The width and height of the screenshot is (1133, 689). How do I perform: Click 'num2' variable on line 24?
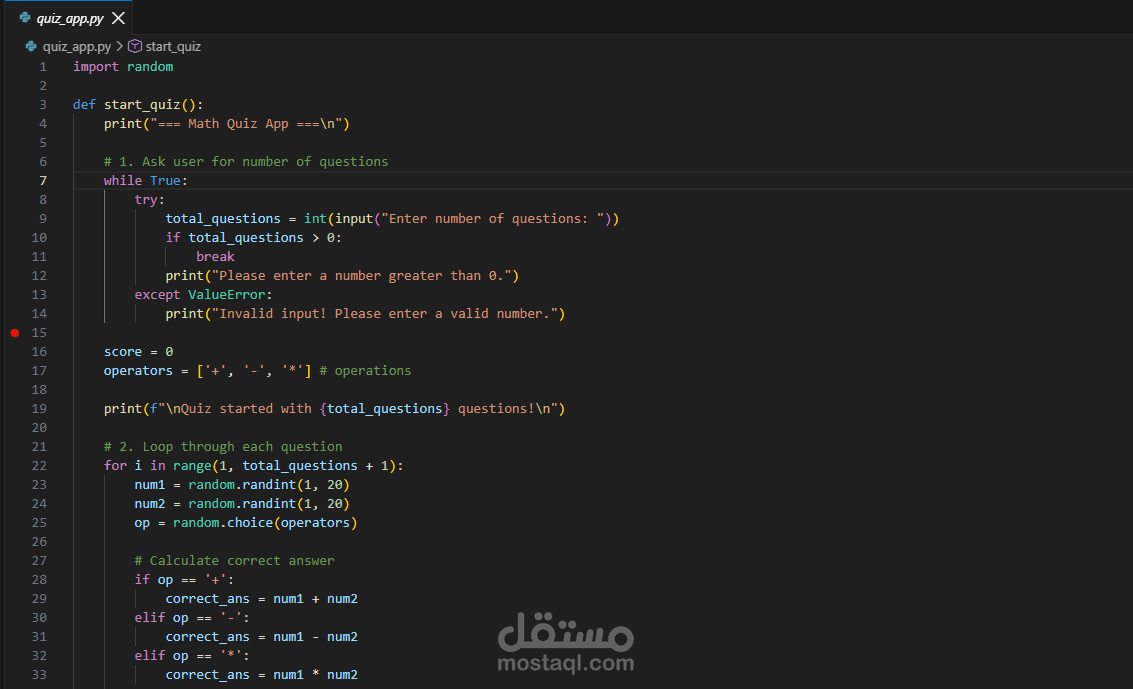150,504
